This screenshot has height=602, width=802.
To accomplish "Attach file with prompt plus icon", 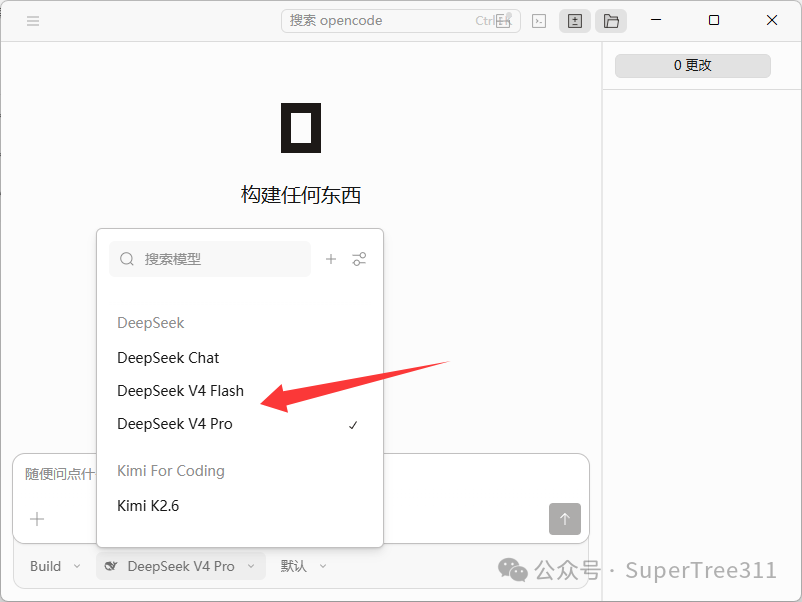I will pos(37,519).
